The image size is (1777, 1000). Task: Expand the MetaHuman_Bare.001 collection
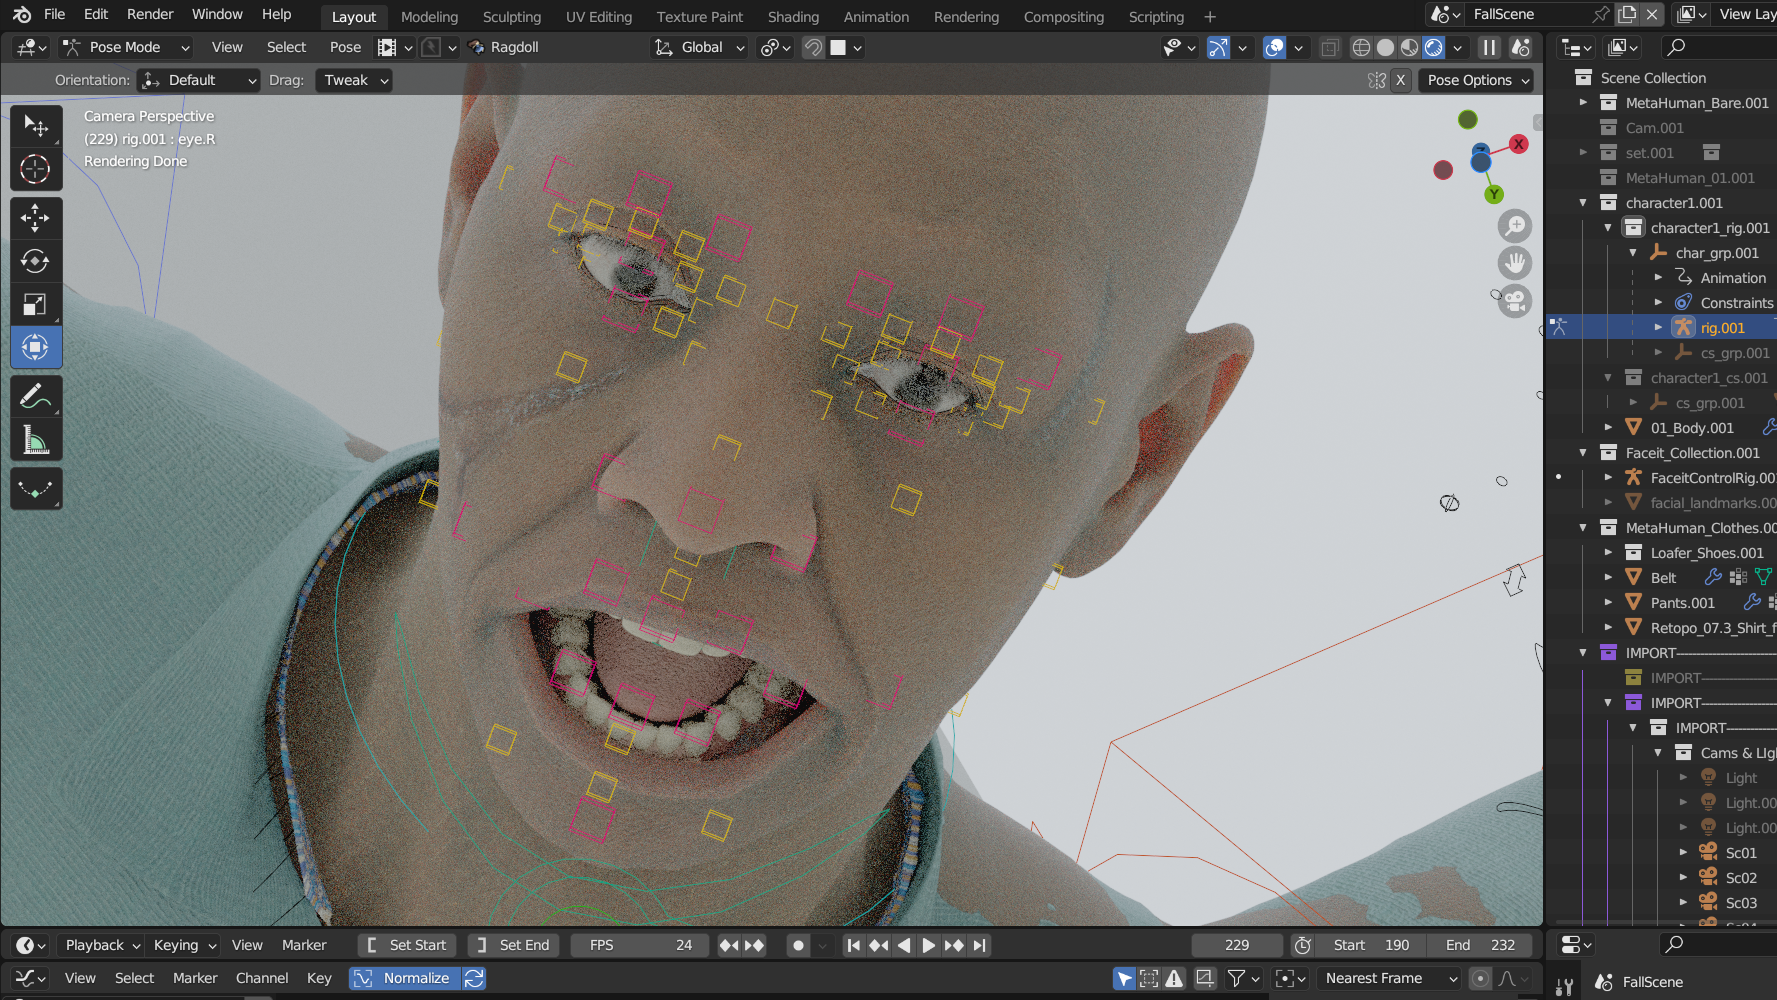[1583, 103]
